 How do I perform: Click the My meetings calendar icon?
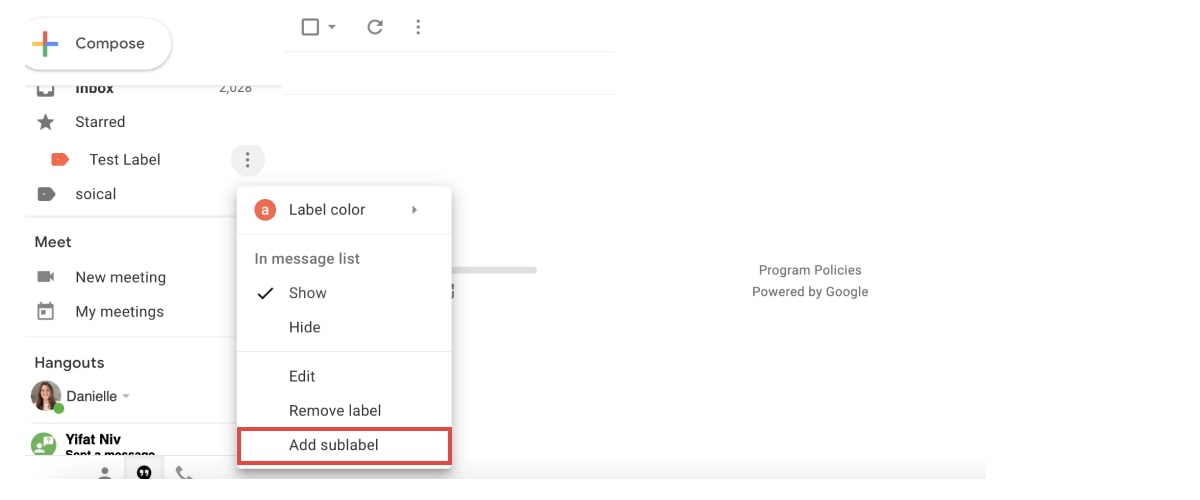[x=45, y=311]
